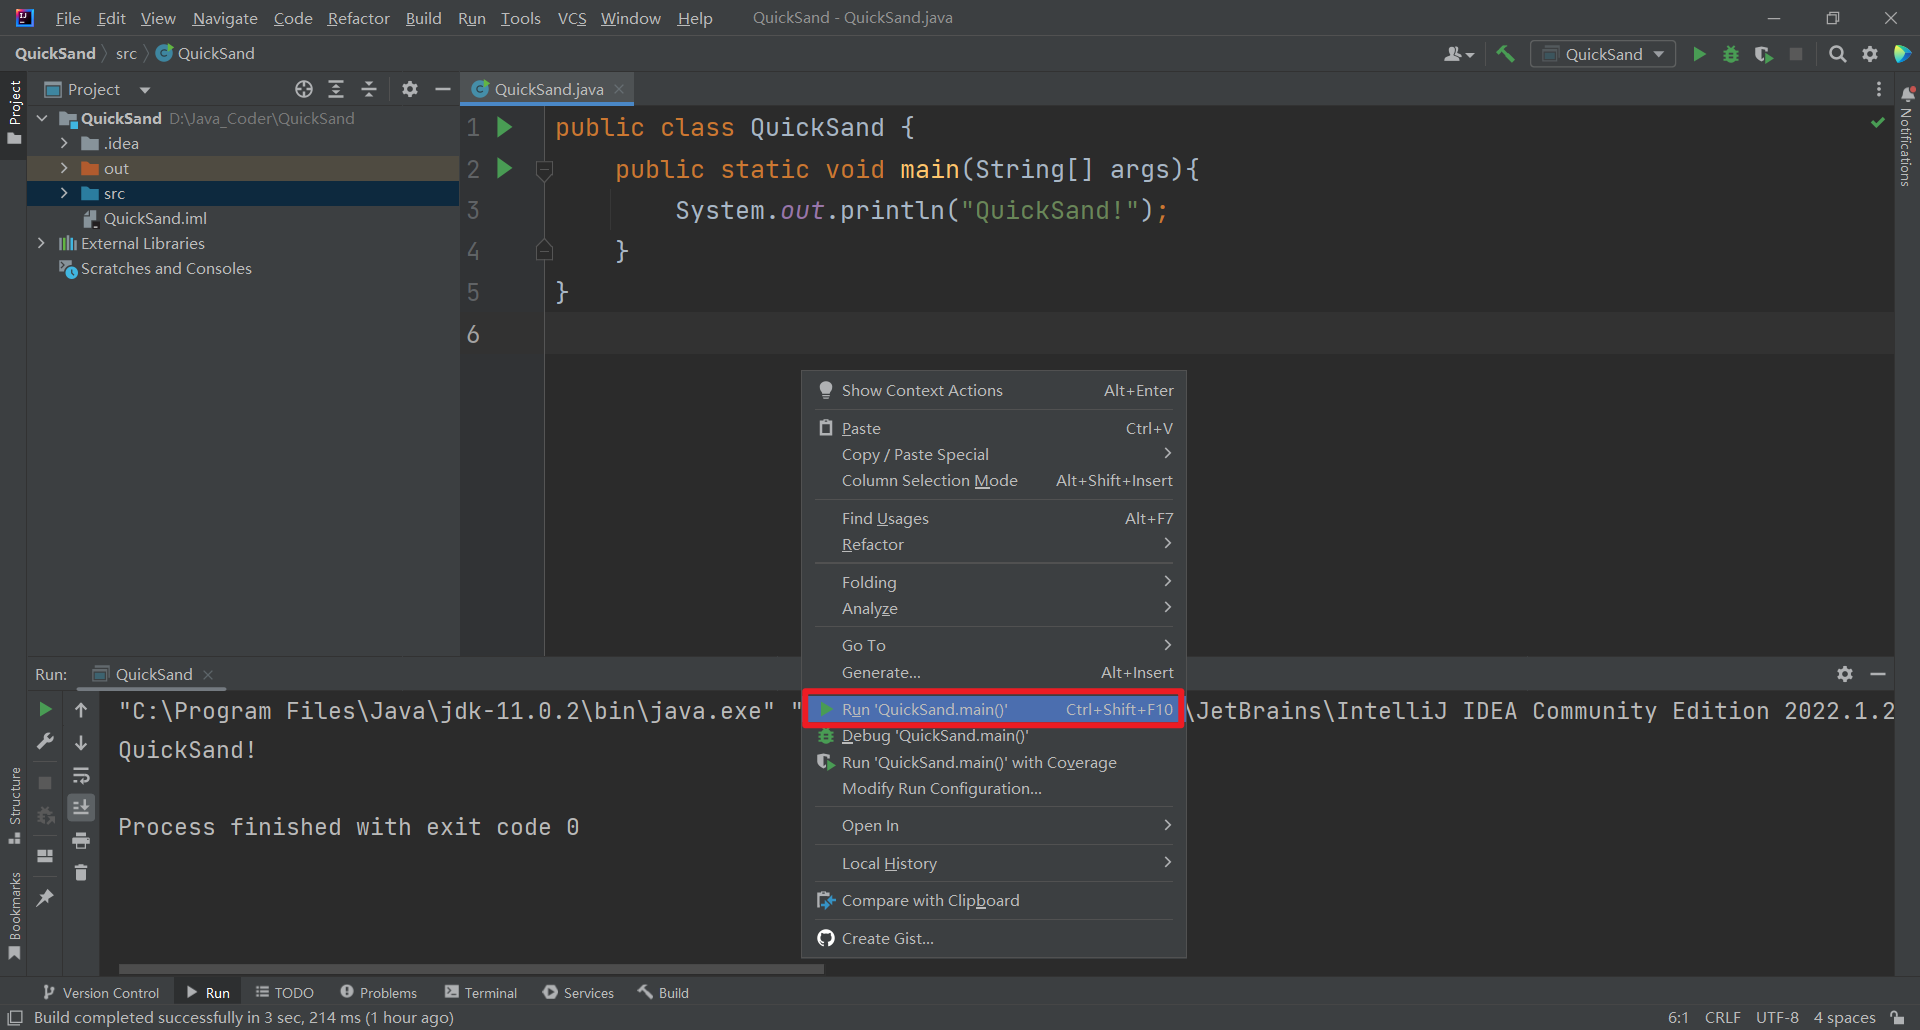Screen dimensions: 1920x1030
Task: Toggle soft-wrap in the Run console
Action: coord(81,776)
